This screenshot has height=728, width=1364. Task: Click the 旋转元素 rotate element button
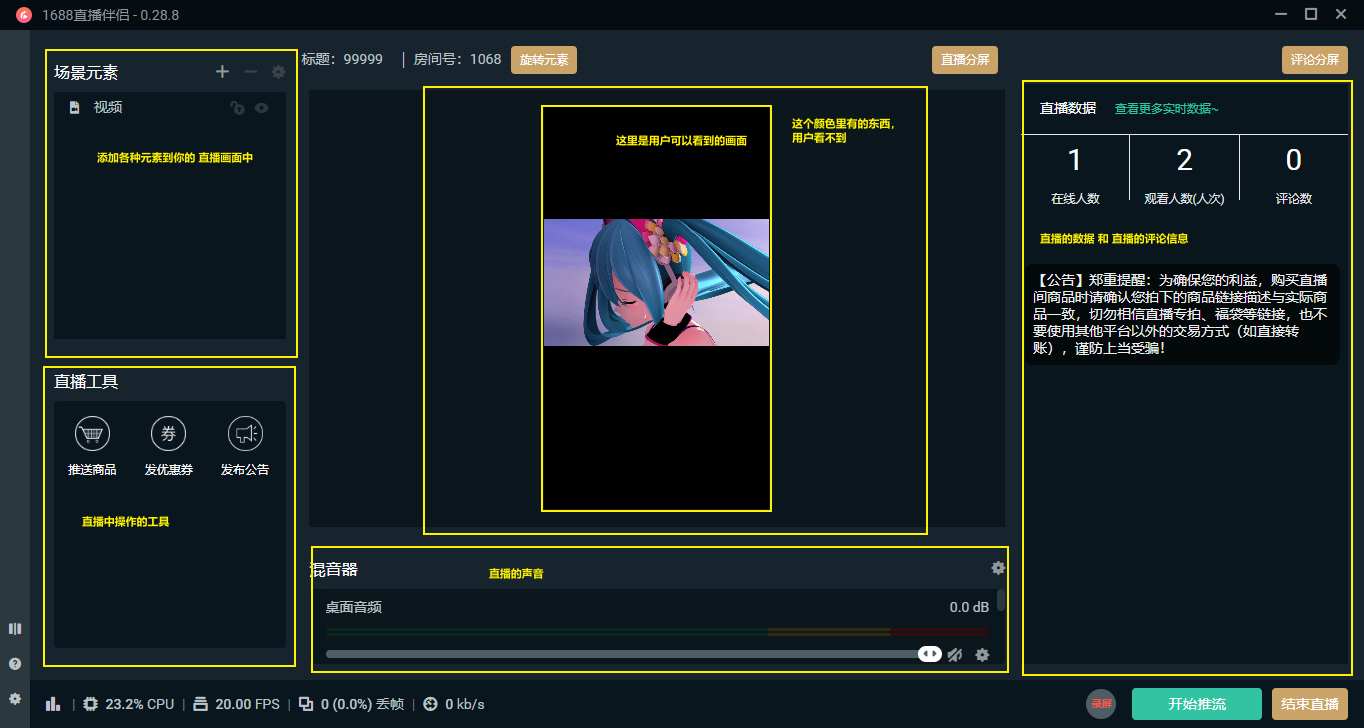pyautogui.click(x=544, y=59)
